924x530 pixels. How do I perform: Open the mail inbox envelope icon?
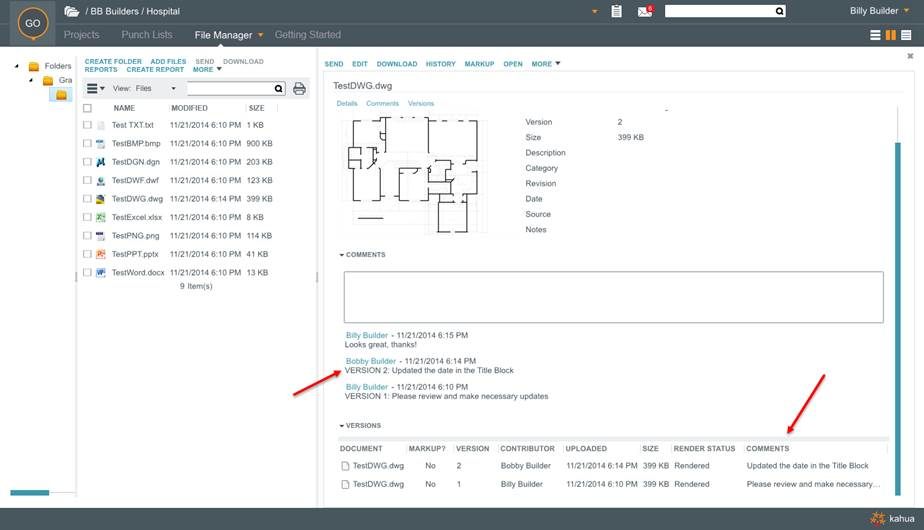(x=644, y=12)
